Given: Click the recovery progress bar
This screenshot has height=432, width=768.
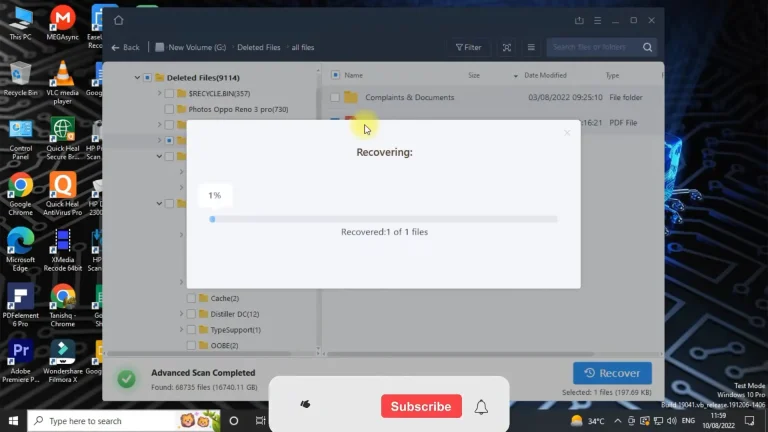Looking at the screenshot, I should tap(383, 219).
